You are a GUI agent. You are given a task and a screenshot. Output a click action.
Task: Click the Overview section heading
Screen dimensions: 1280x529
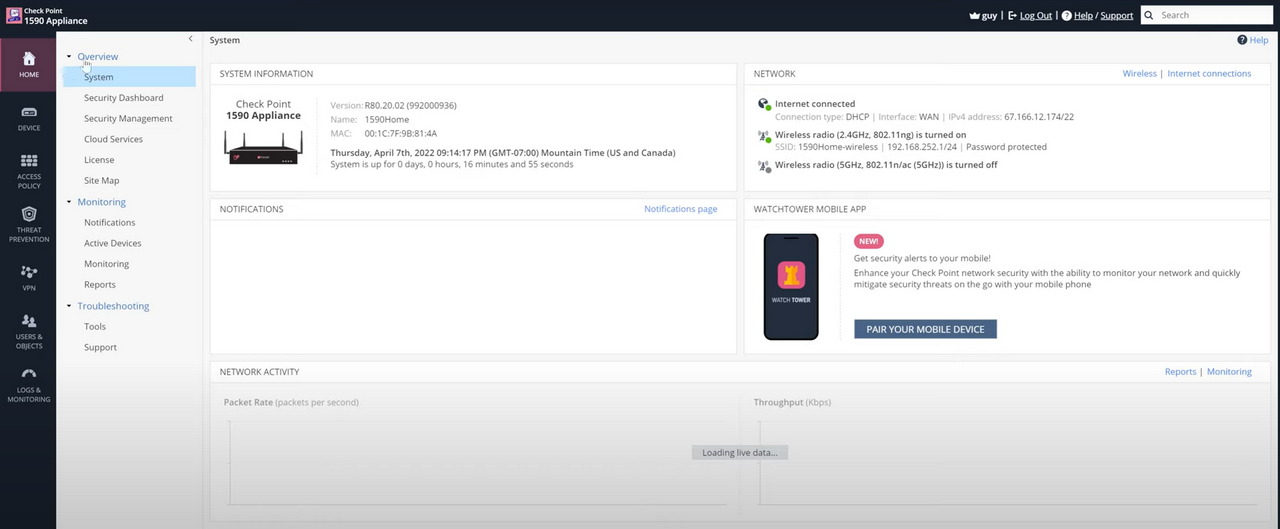pyautogui.click(x=98, y=57)
